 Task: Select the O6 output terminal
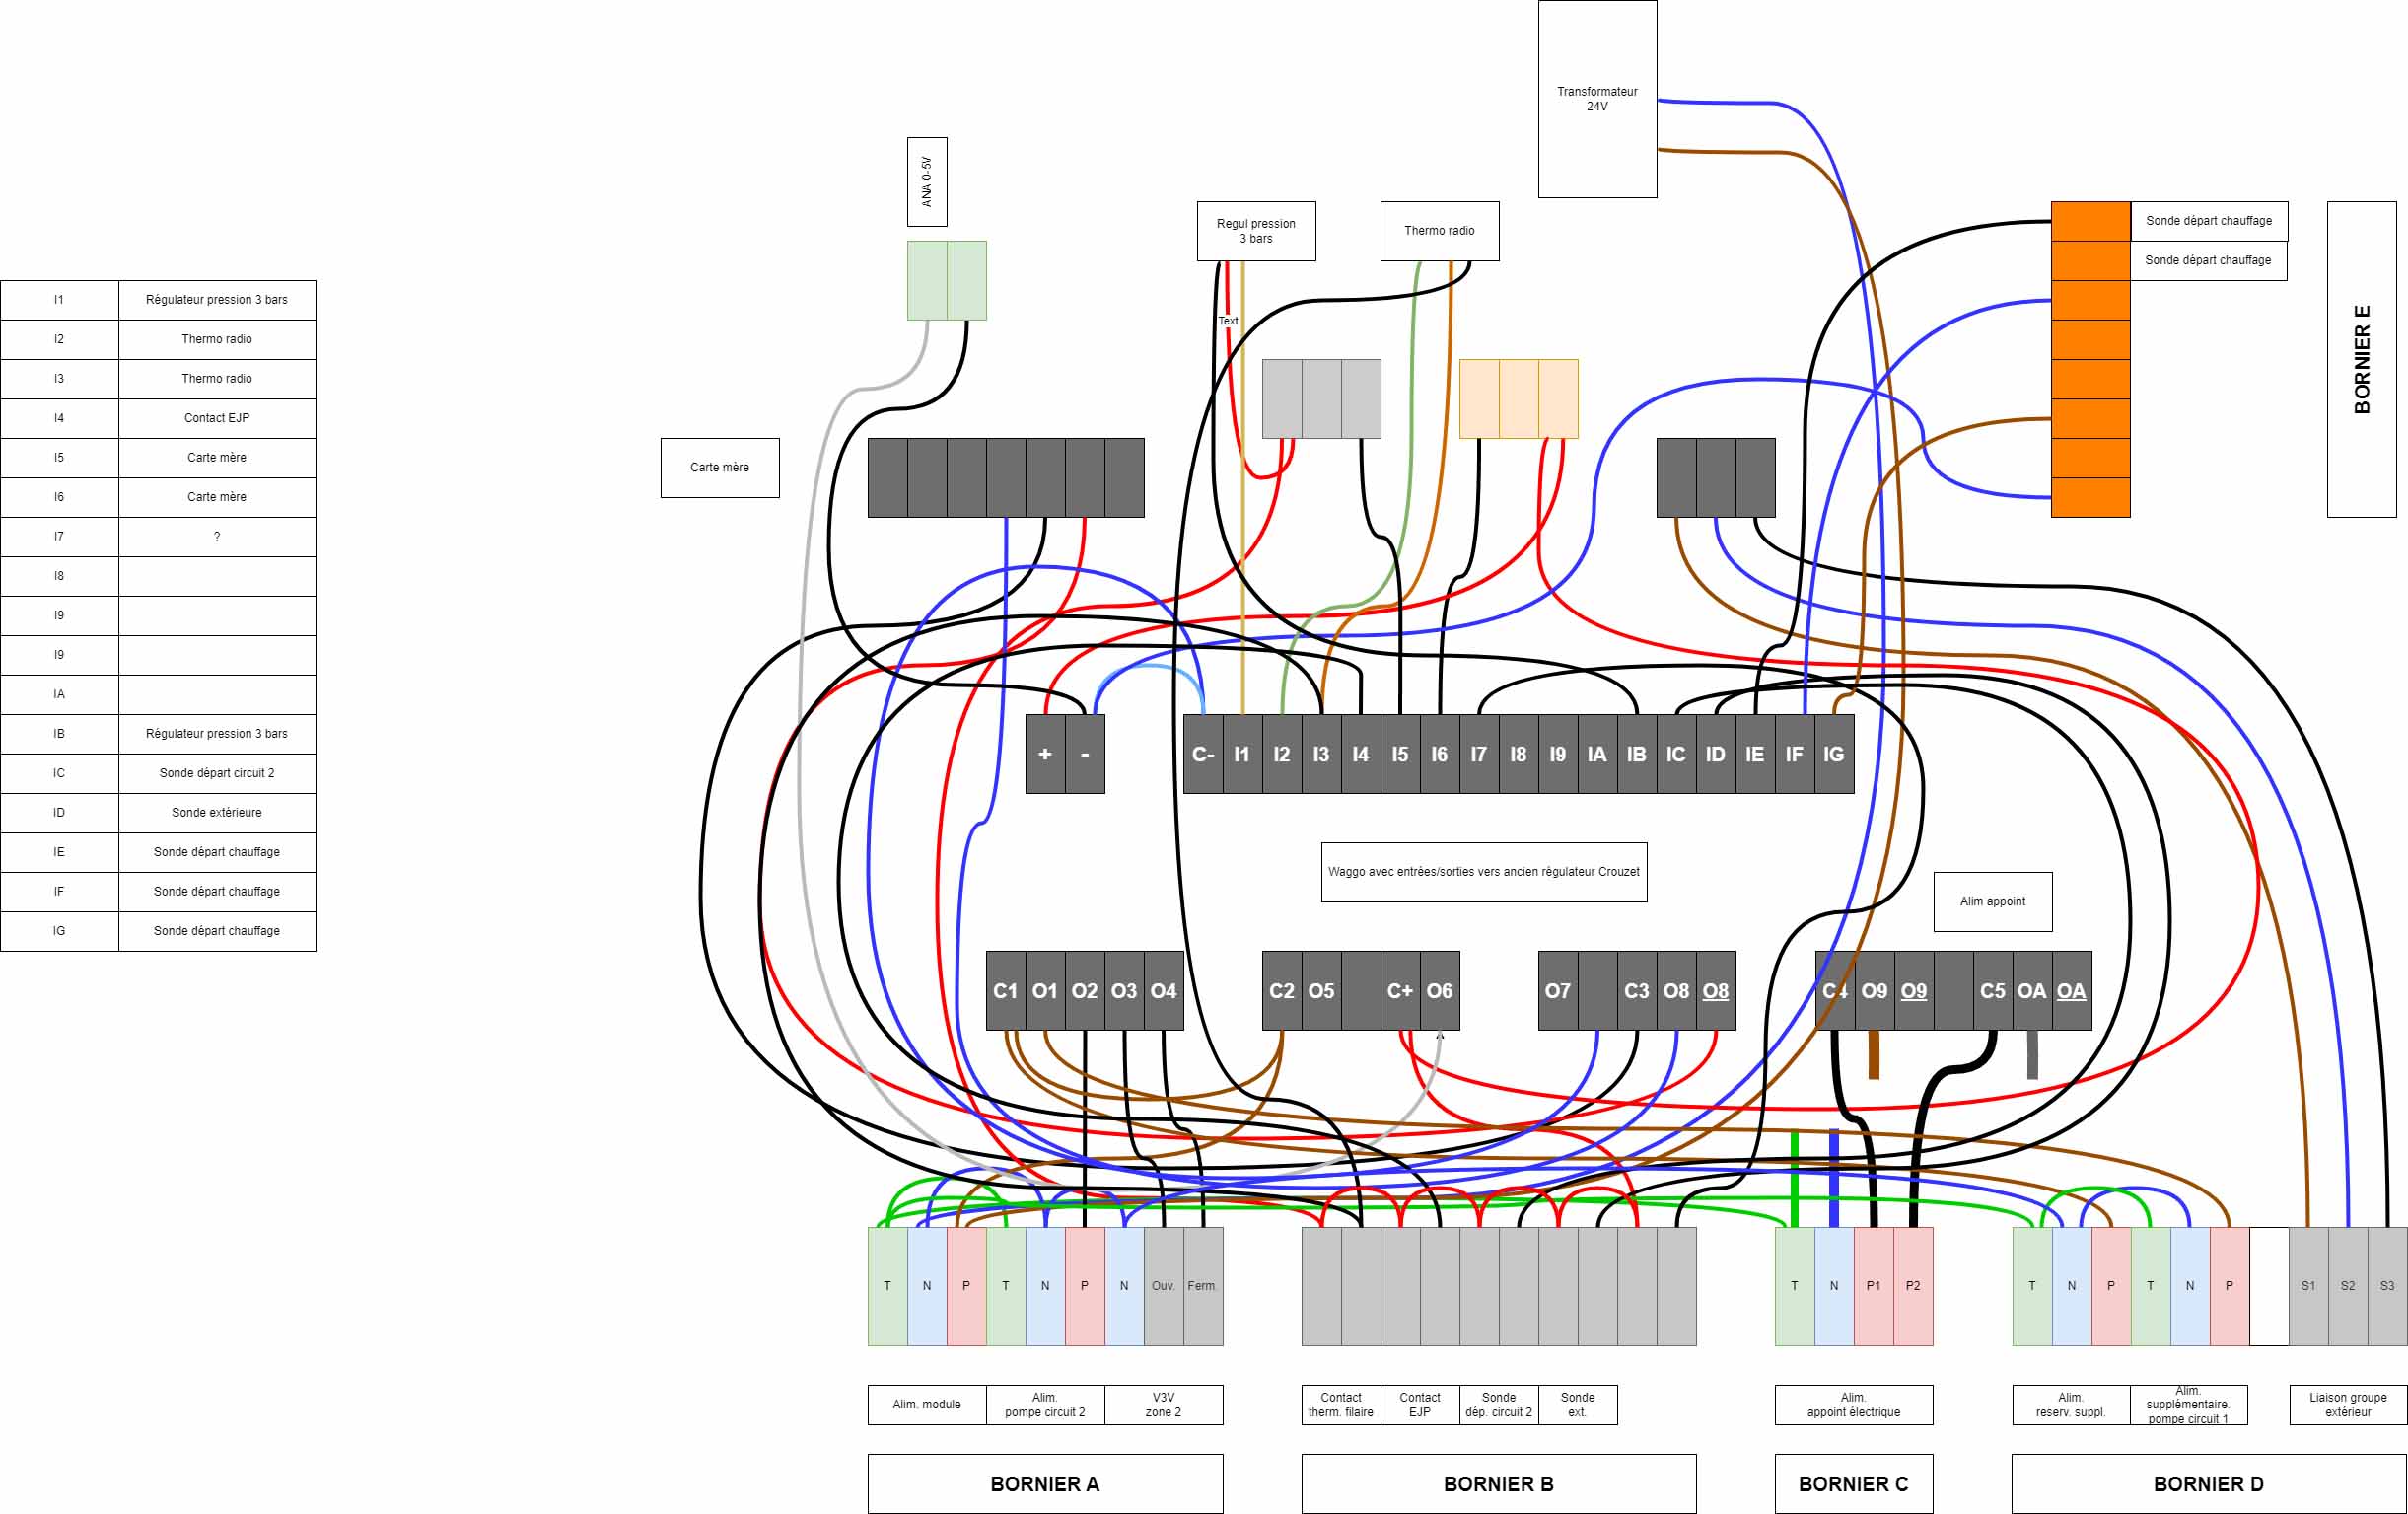[x=1439, y=990]
